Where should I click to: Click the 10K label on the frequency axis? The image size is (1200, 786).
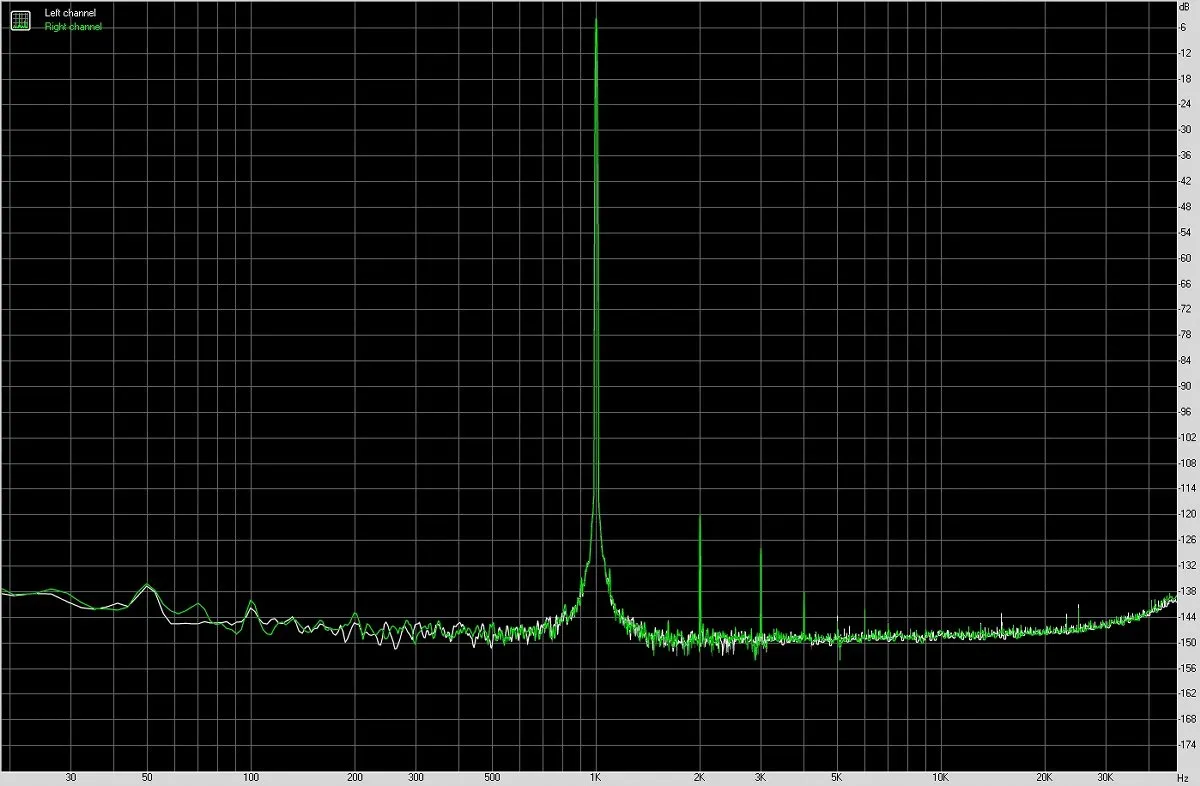click(940, 776)
